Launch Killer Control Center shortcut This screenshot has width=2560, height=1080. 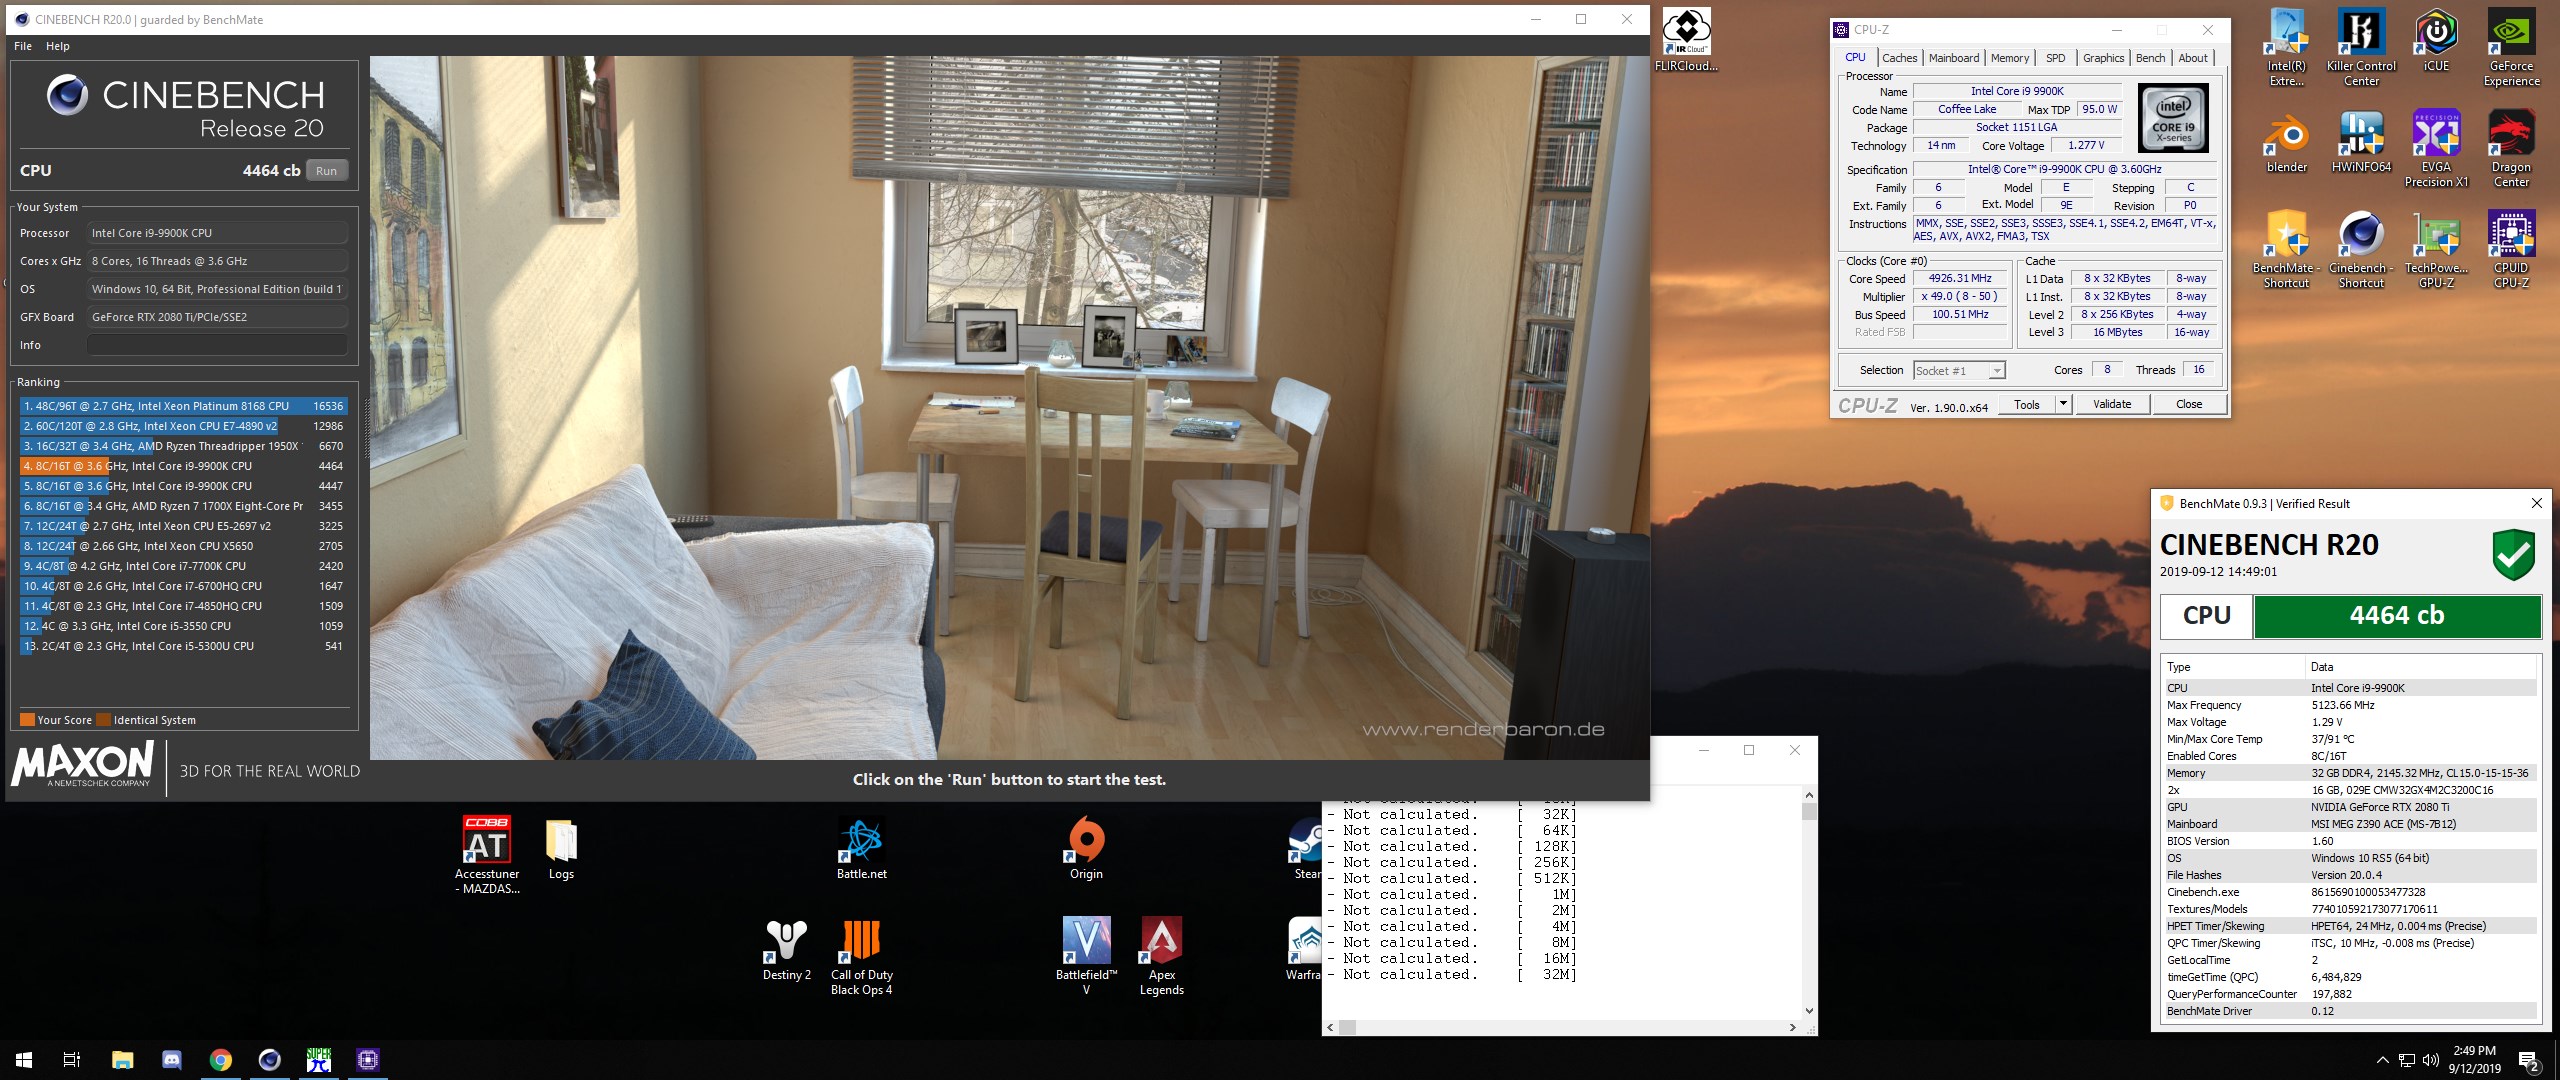pyautogui.click(x=2361, y=47)
